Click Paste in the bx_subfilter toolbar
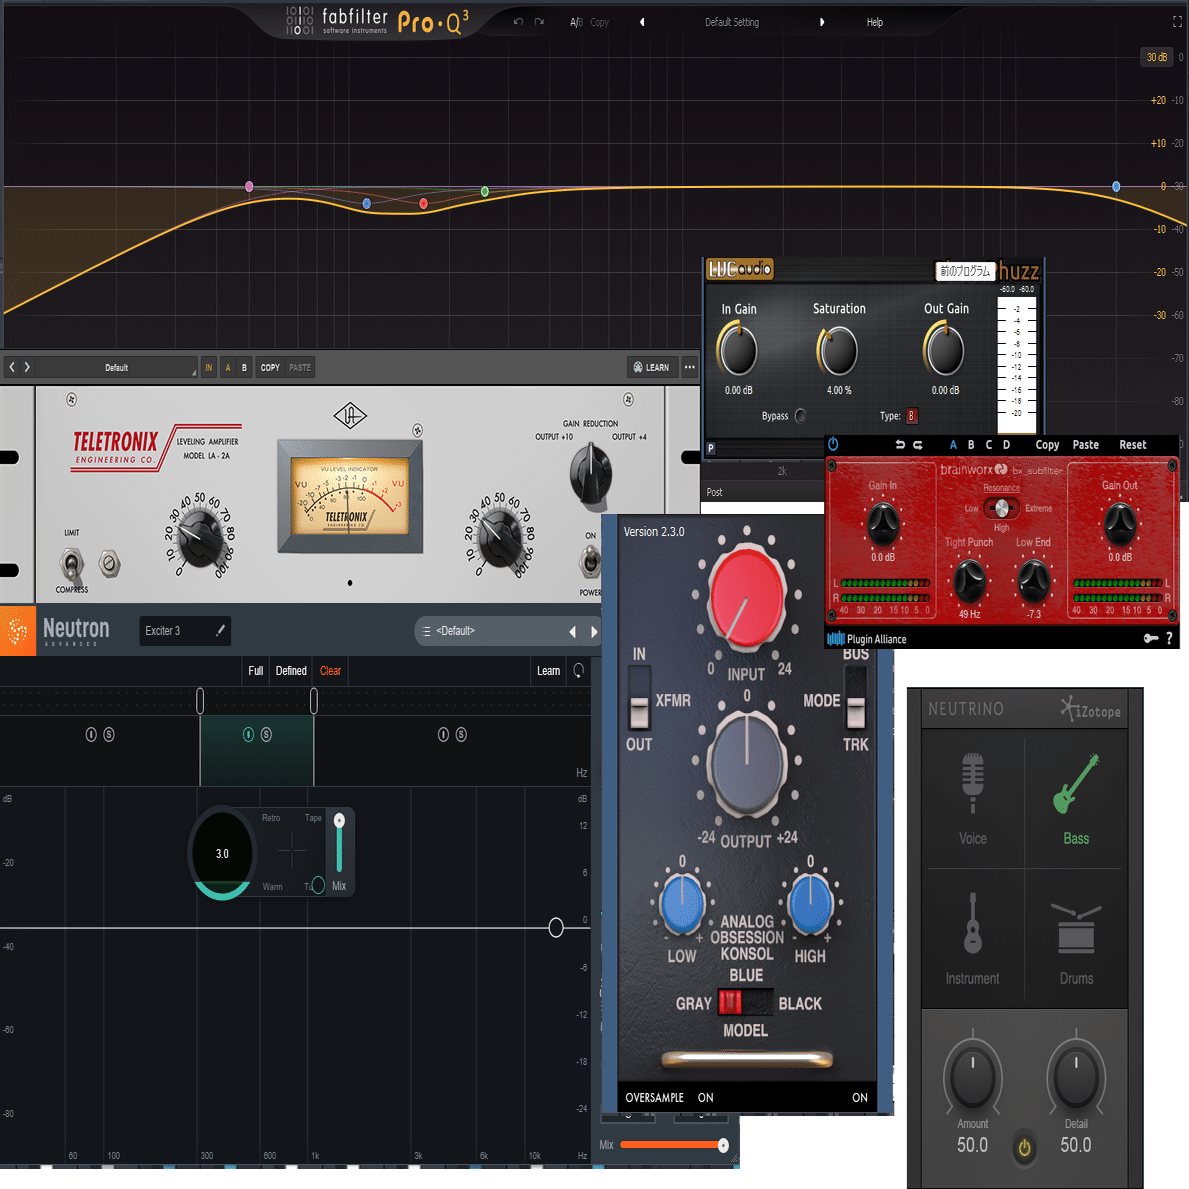The width and height of the screenshot is (1189, 1189). [1085, 445]
